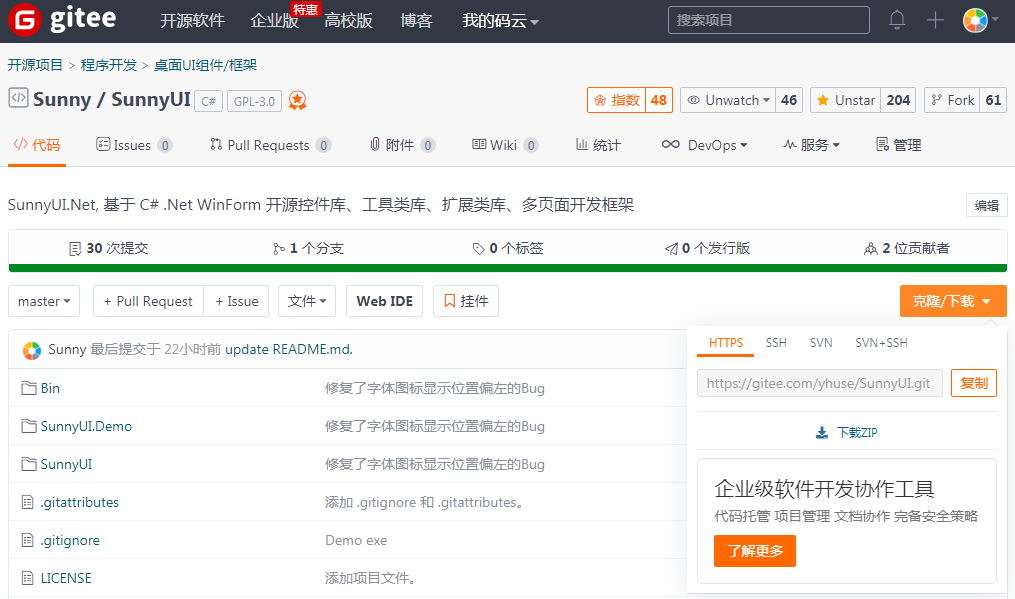Image resolution: width=1015 pixels, height=599 pixels.
Task: Toggle the 克隆/下载 dropdown button
Action: 953,301
